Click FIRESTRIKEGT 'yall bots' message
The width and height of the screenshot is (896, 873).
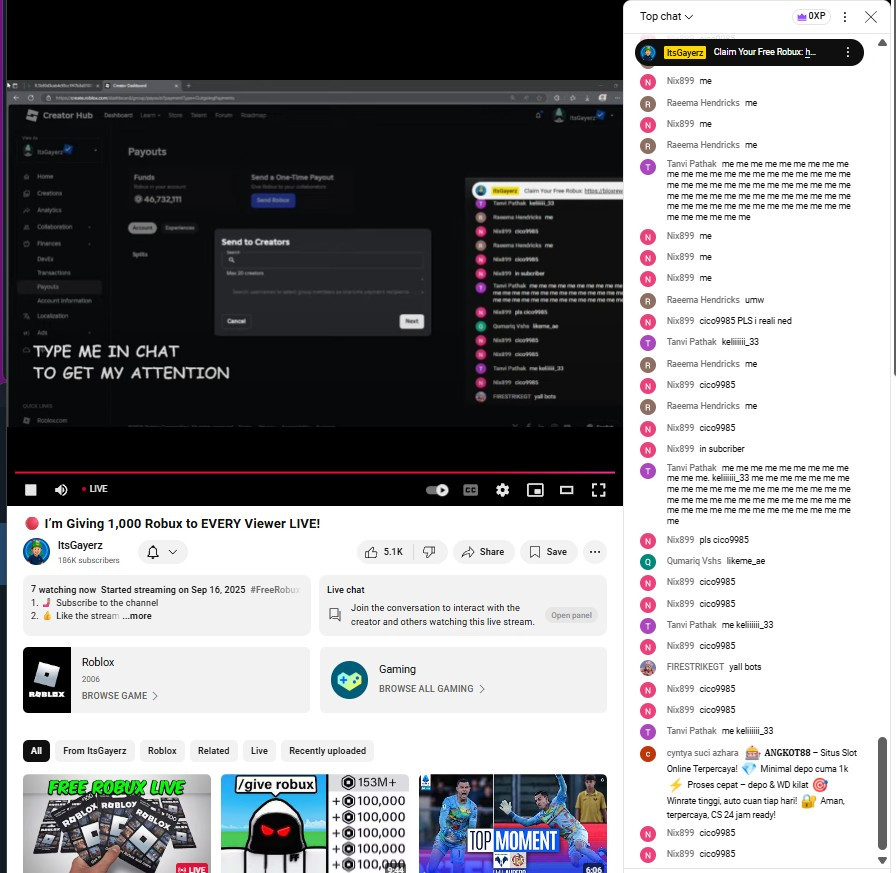coord(745,667)
